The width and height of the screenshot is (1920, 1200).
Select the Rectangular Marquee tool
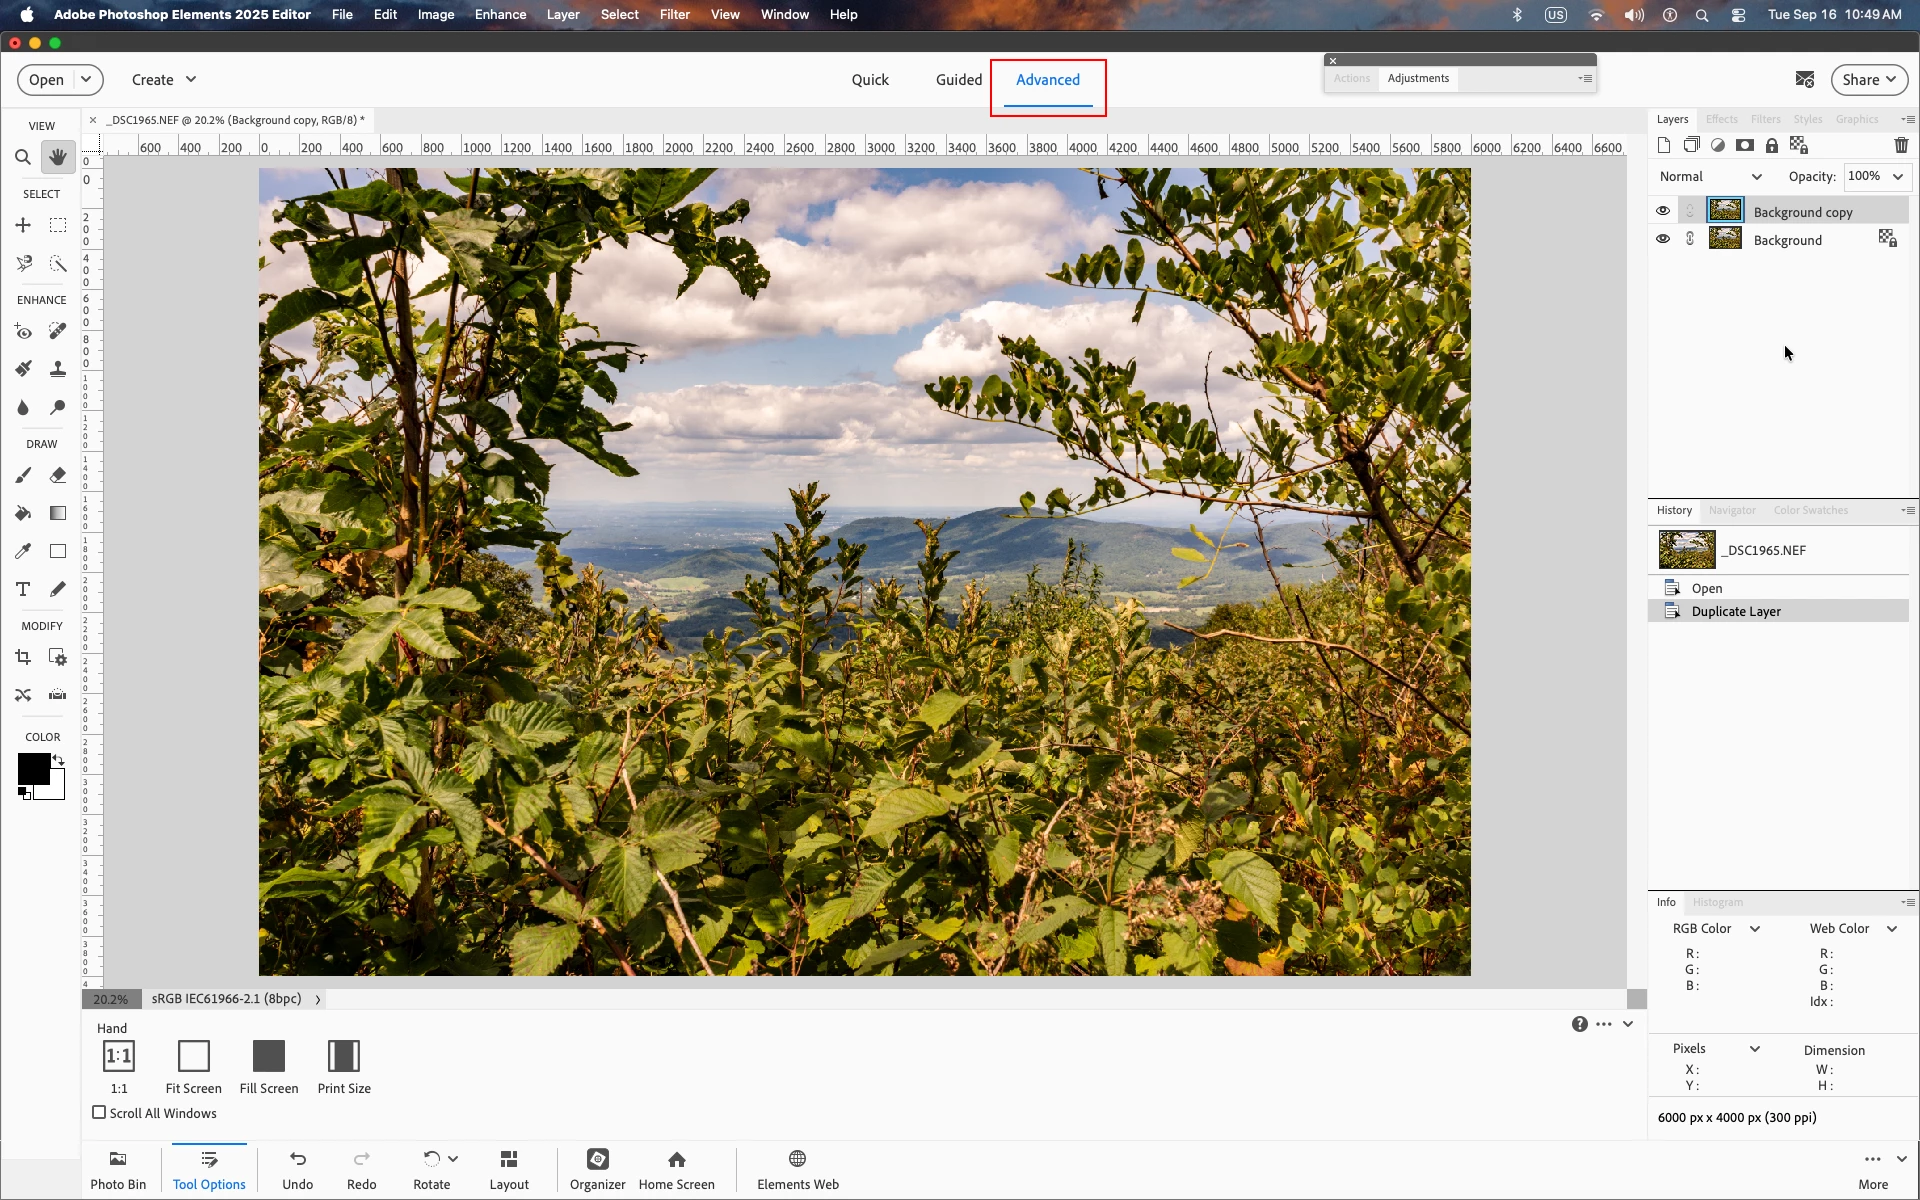[x=58, y=225]
